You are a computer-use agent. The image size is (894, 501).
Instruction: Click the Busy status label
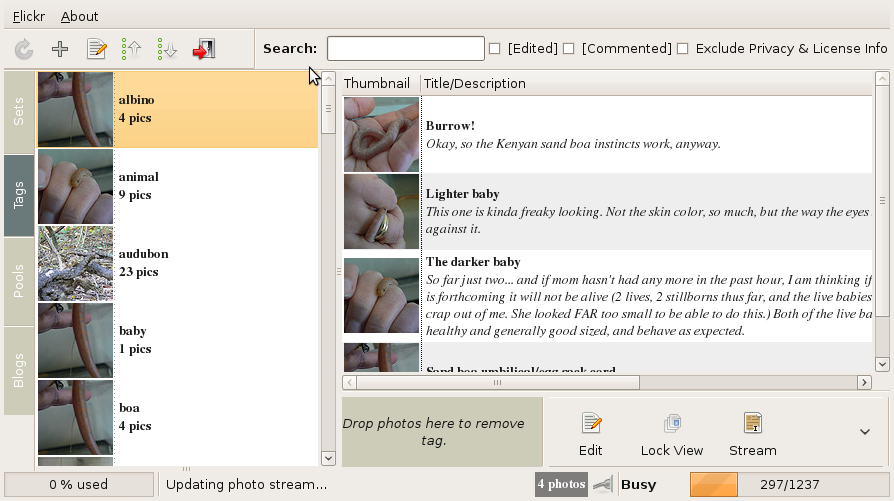pyautogui.click(x=639, y=484)
